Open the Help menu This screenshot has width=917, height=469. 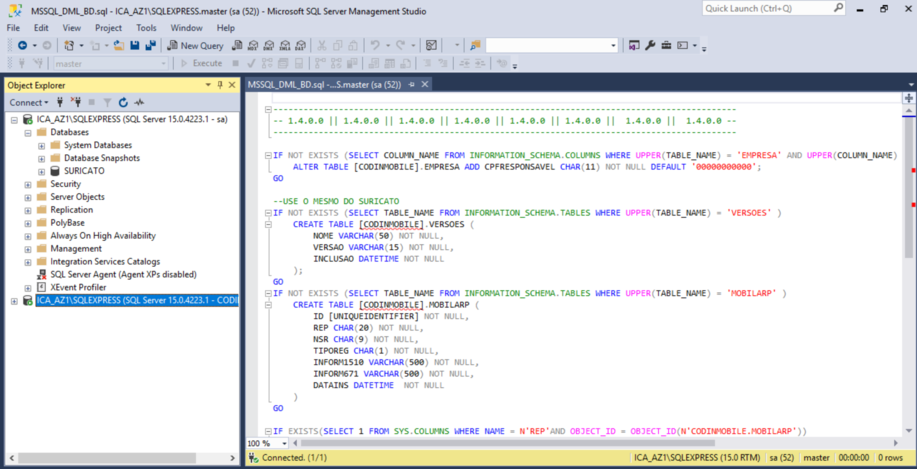pyautogui.click(x=225, y=27)
